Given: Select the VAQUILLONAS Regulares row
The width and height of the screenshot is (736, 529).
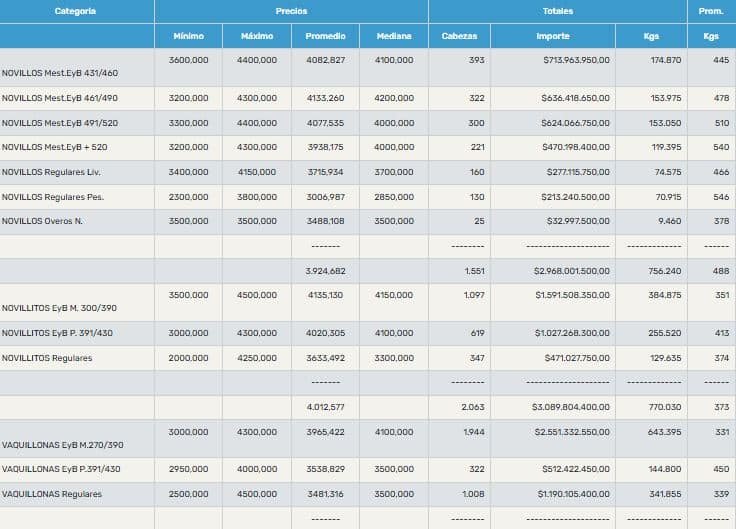Looking at the screenshot, I should pyautogui.click(x=52, y=494).
